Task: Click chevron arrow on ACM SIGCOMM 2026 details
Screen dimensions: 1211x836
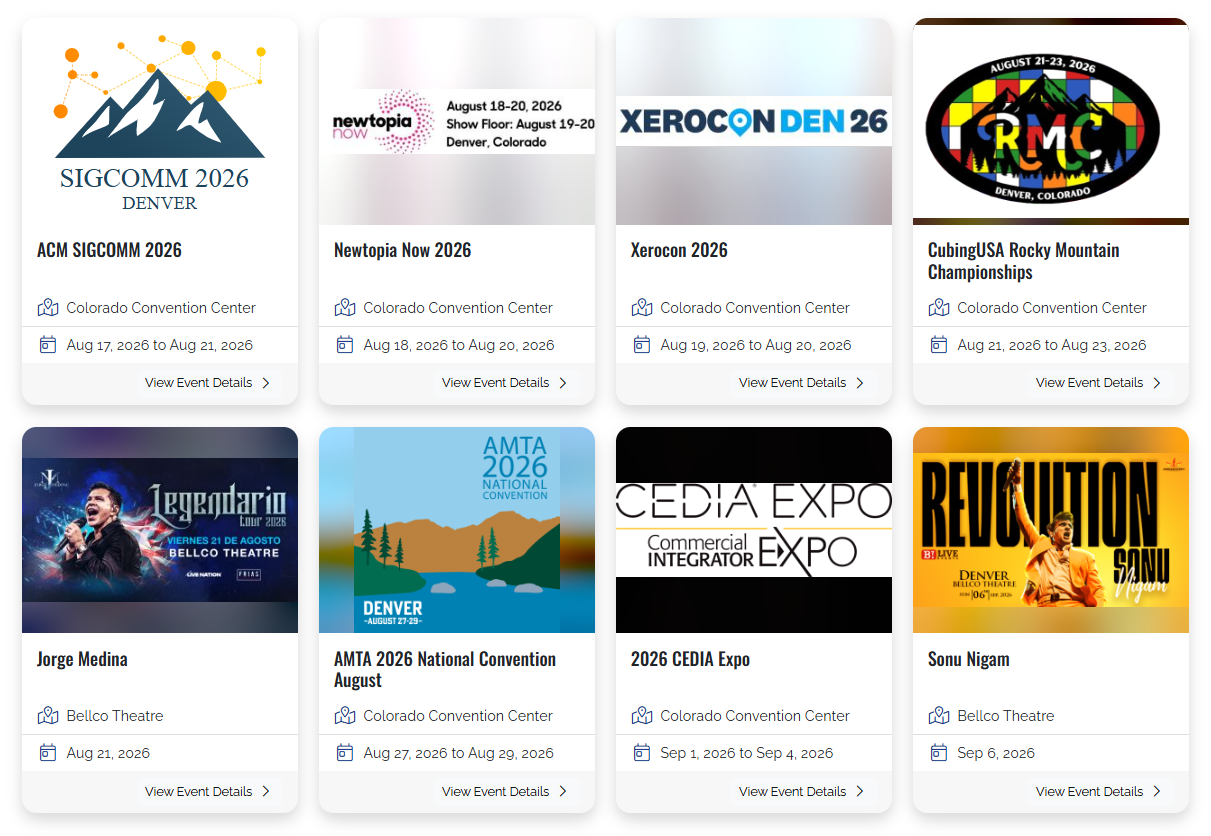Action: click(x=266, y=383)
